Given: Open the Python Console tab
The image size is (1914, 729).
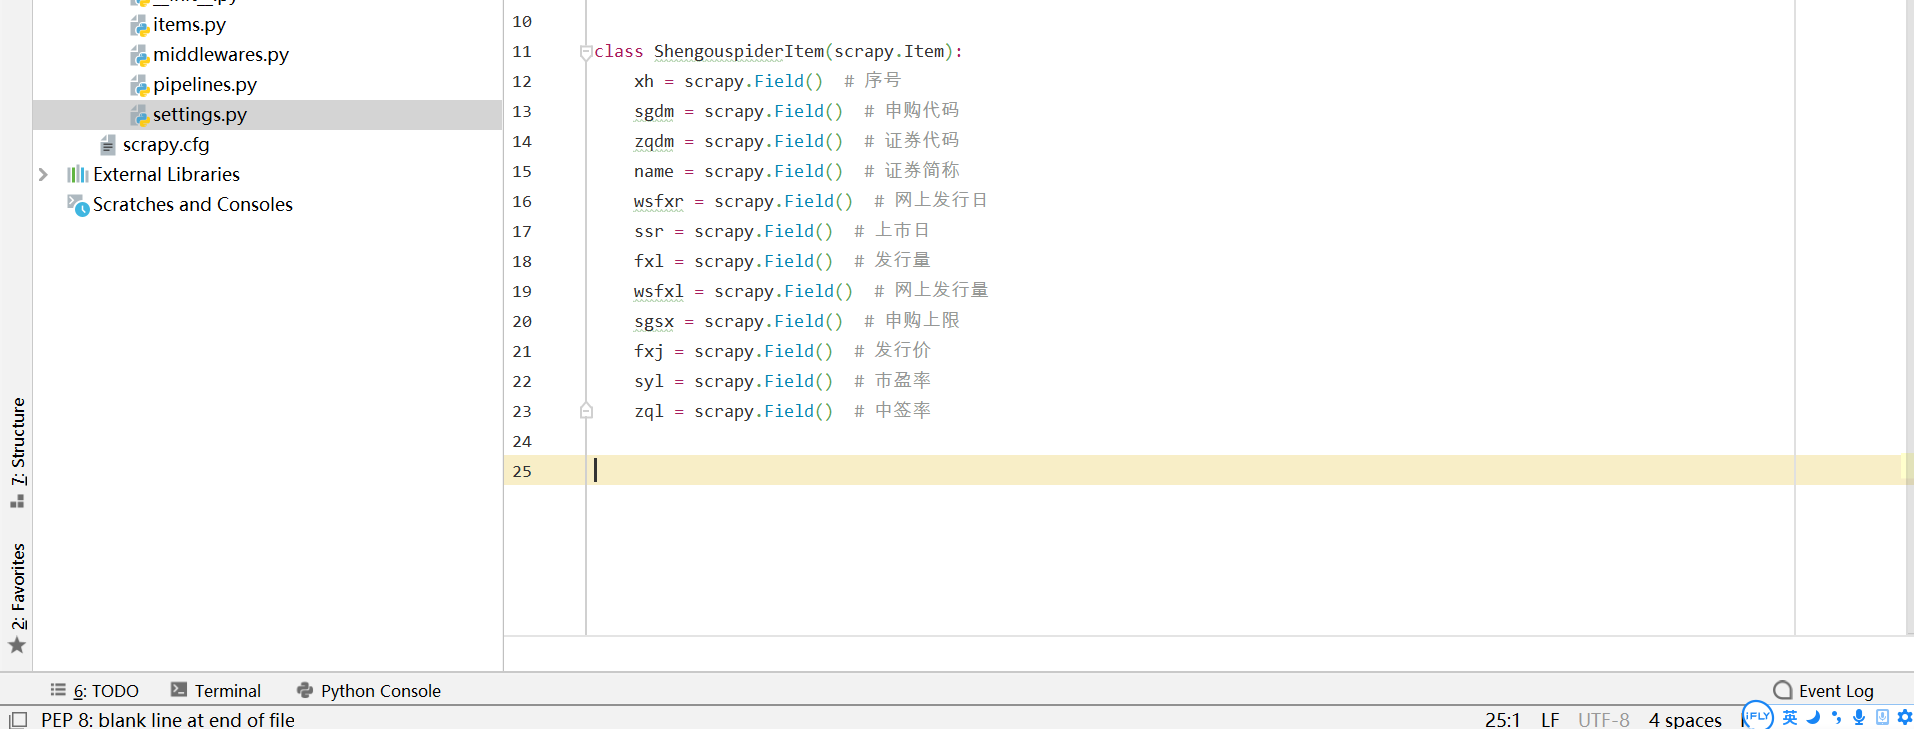Looking at the screenshot, I should pos(369,690).
